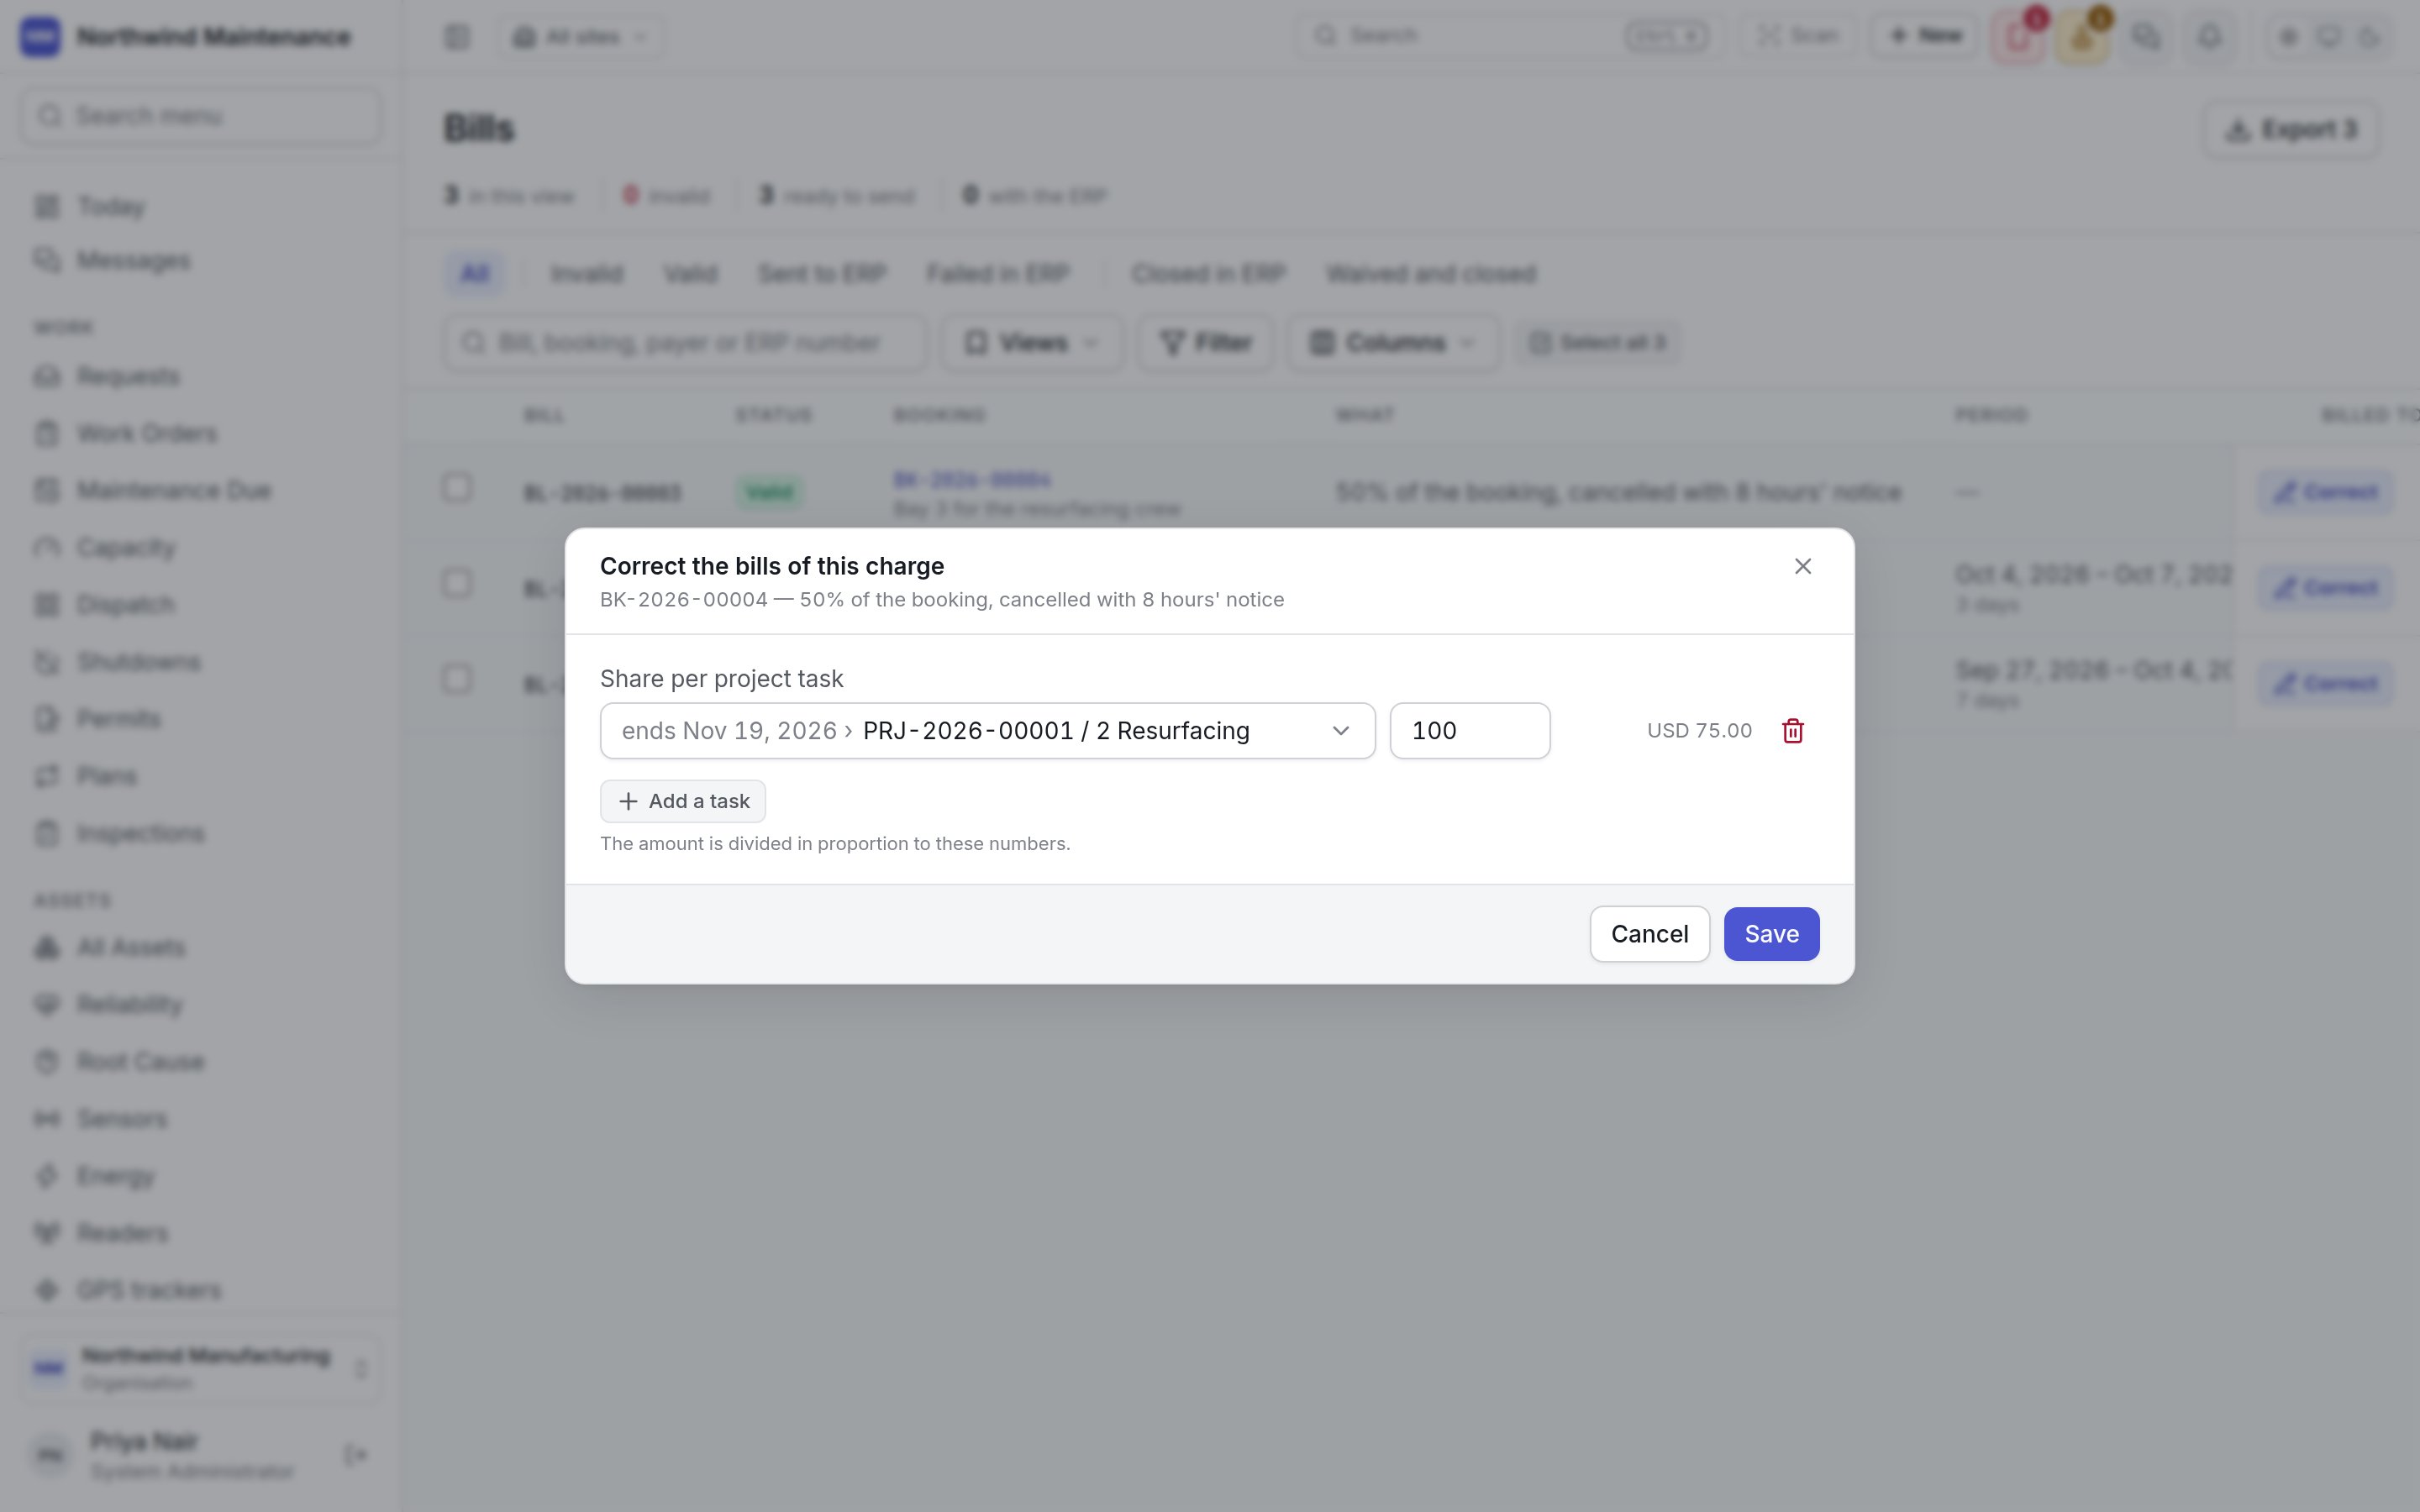2420x1512 pixels.
Task: Expand the Northwind Manufacturing organisation switcher
Action: click(x=200, y=1368)
